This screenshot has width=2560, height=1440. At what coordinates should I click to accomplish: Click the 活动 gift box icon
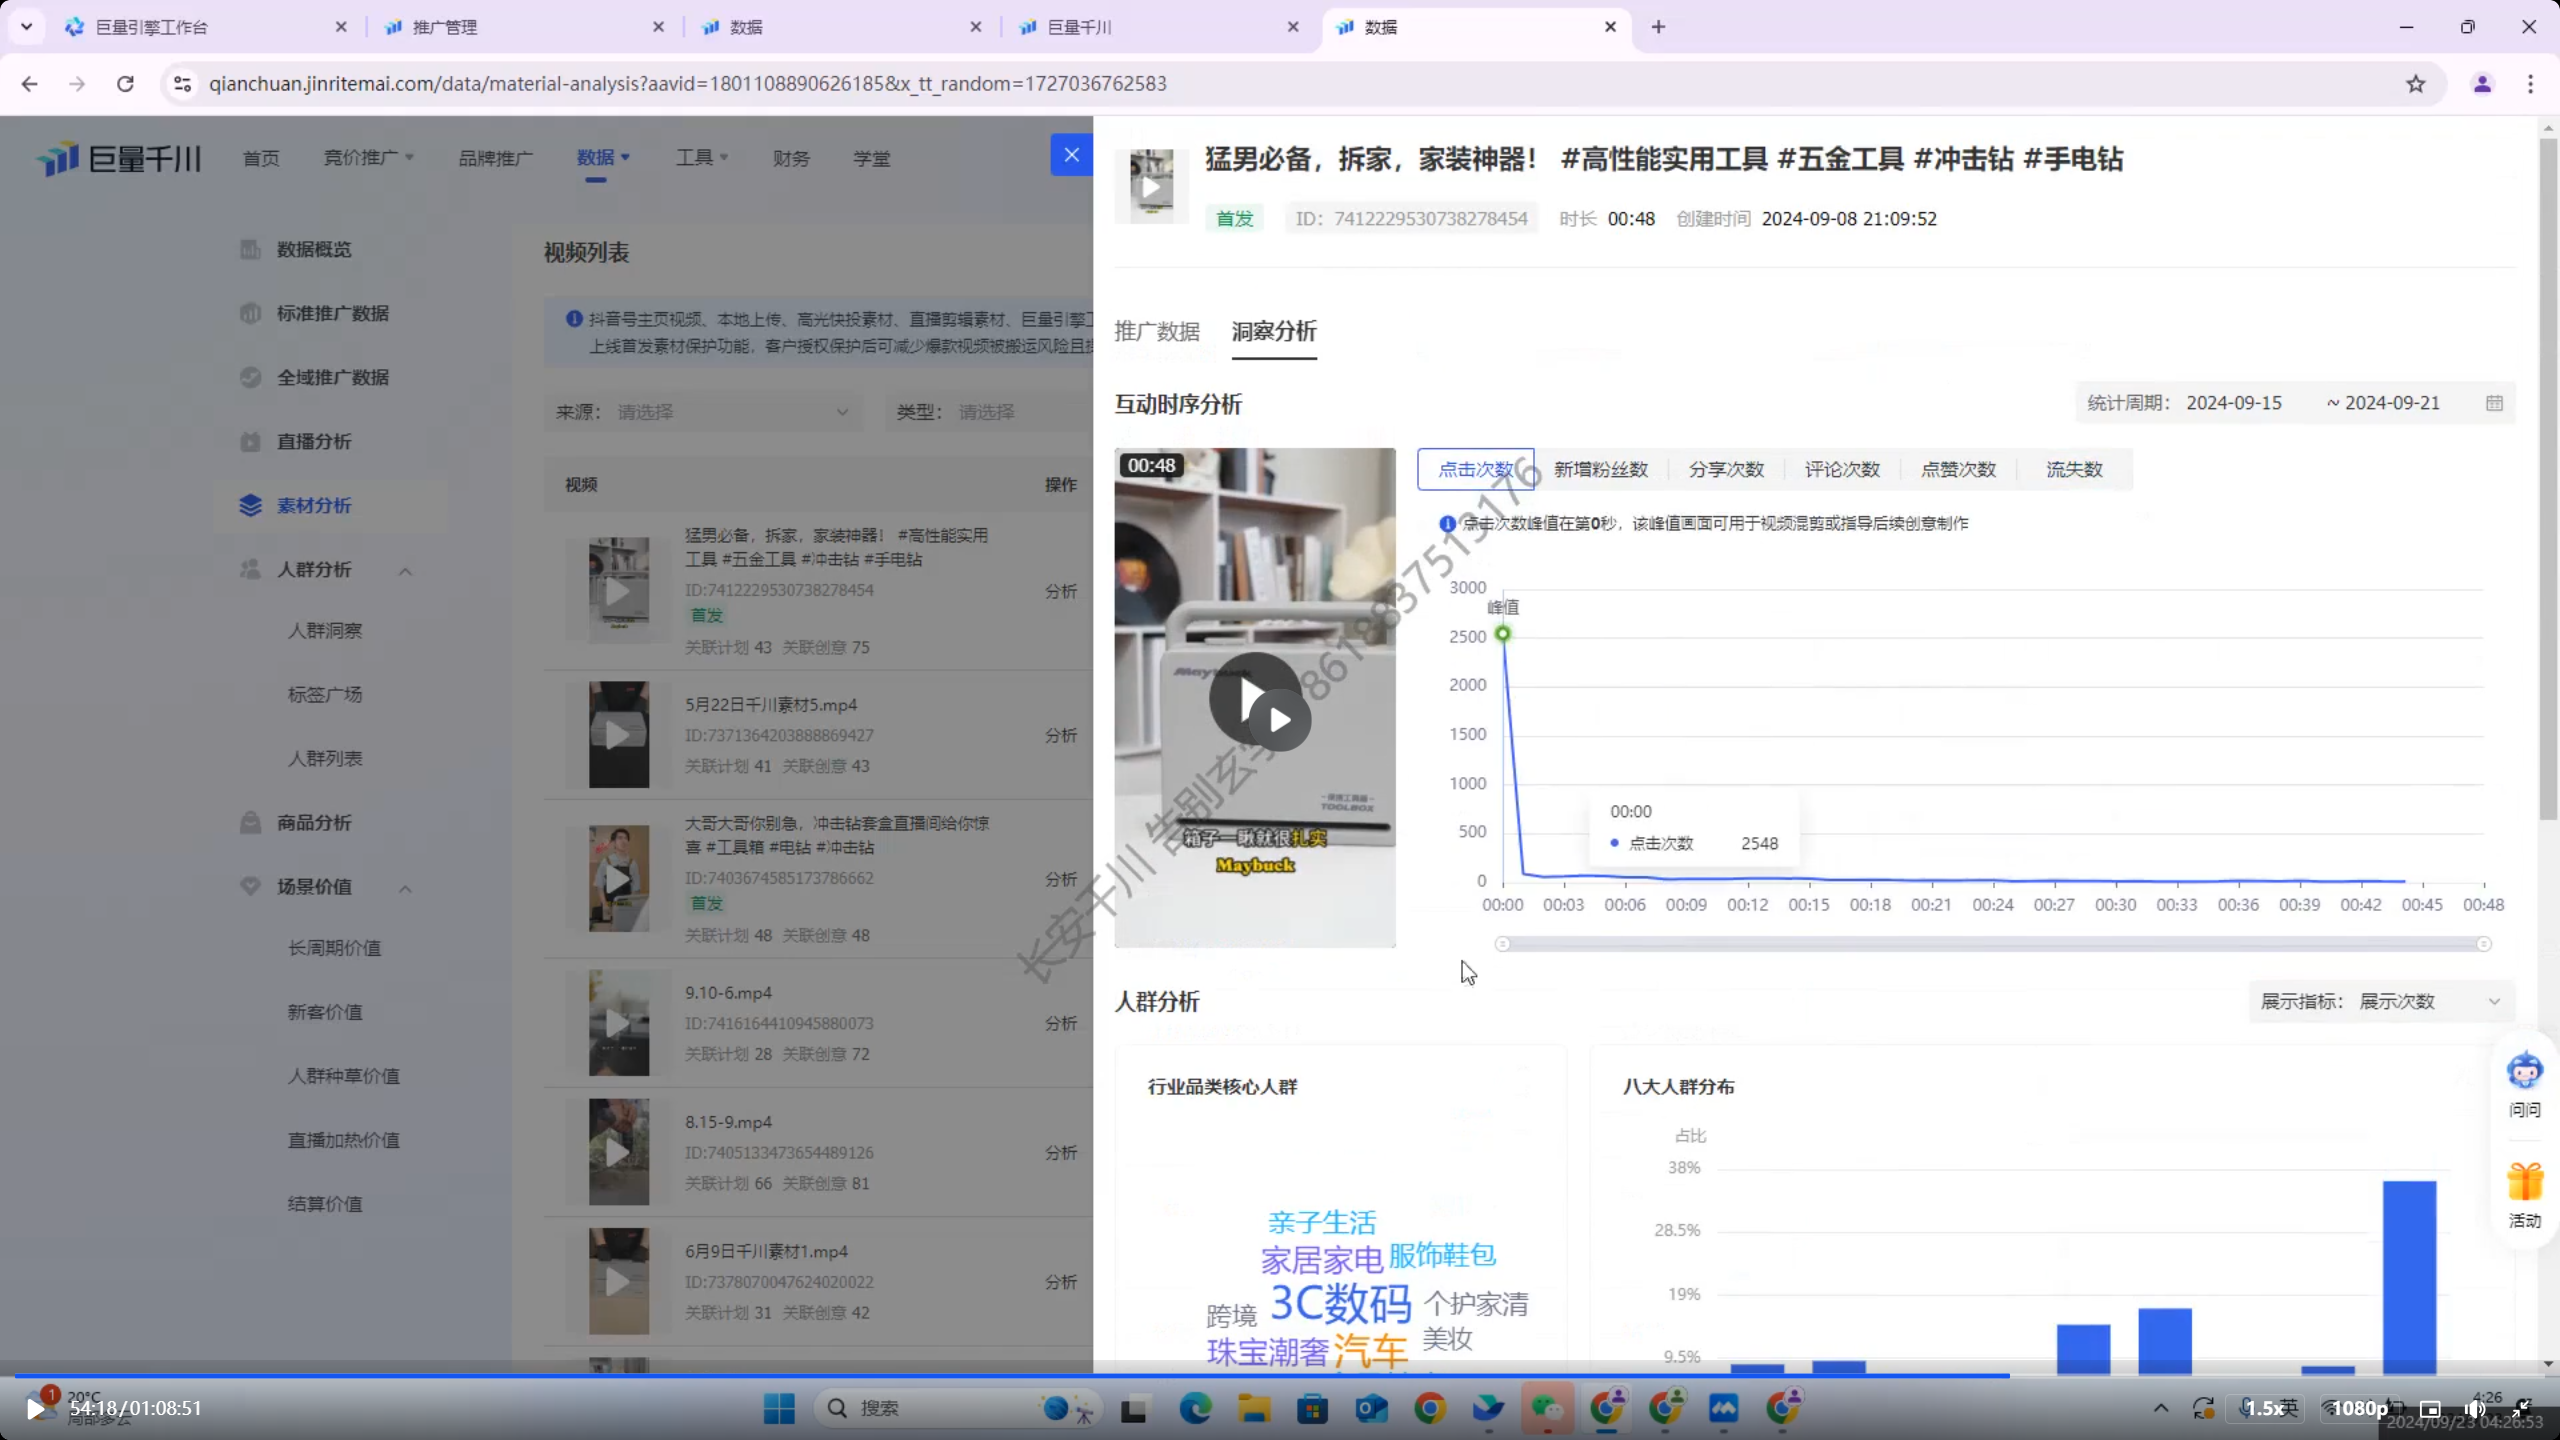pyautogui.click(x=2524, y=1183)
